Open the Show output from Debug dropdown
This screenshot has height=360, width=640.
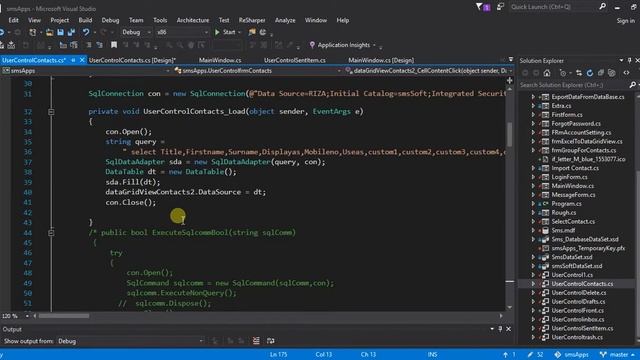pos(130,341)
